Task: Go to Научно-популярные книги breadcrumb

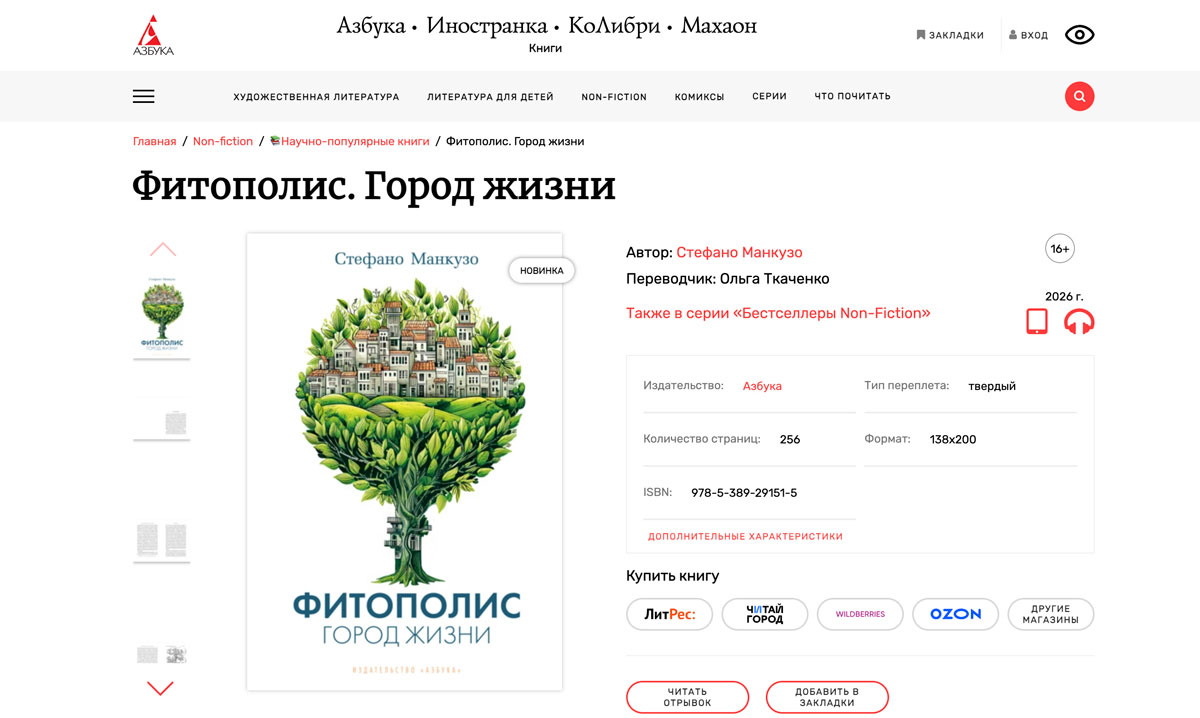Action: coord(350,141)
